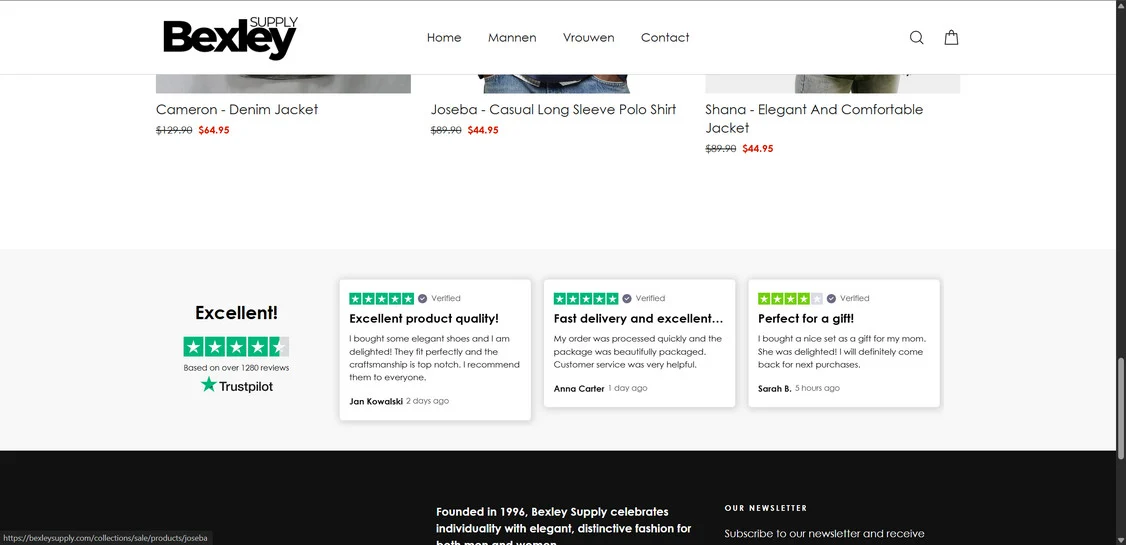The image size is (1126, 545).
Task: Click the "Perfect for a gift!" review title
Action: [806, 319]
